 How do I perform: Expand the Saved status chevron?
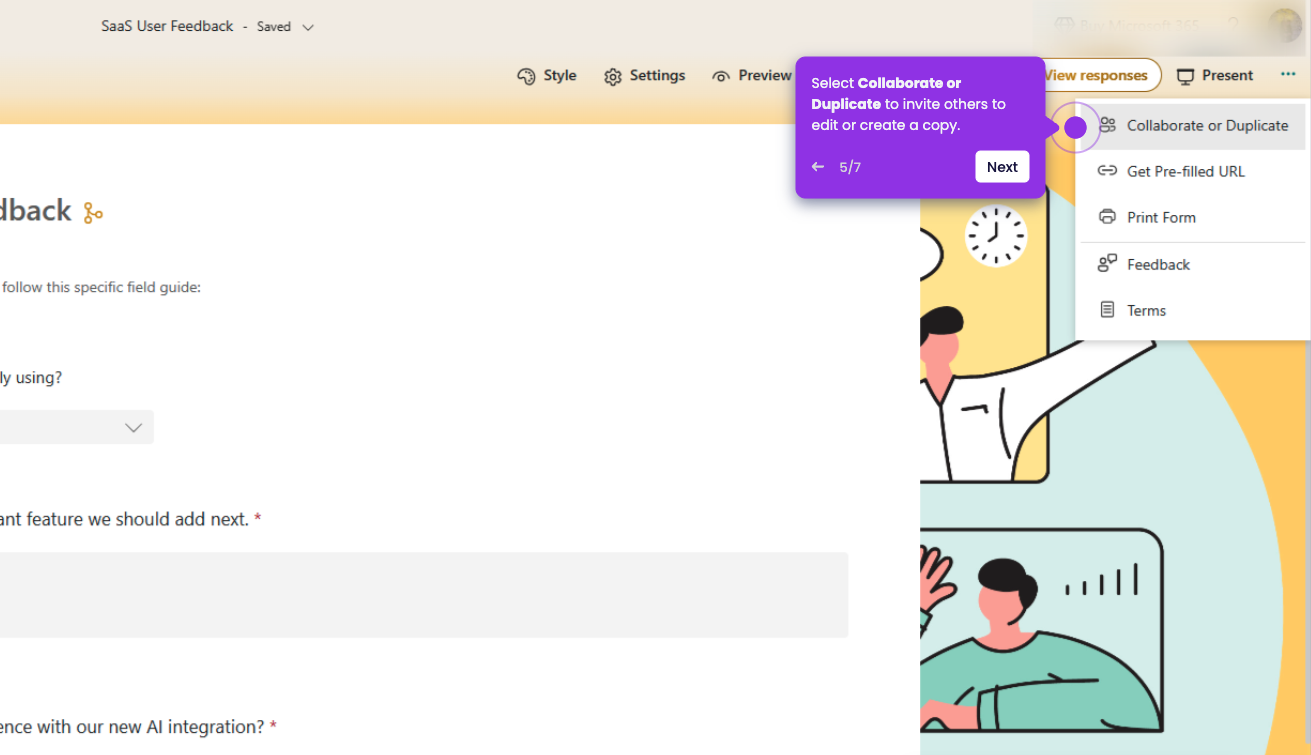point(308,27)
